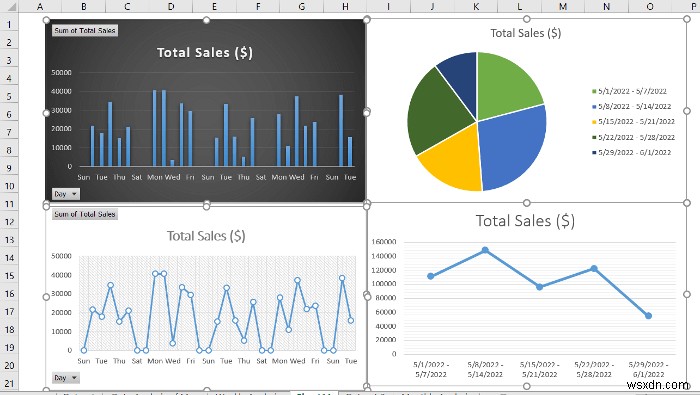The width and height of the screenshot is (700, 395).
Task: Click the weekly line point above 5/15/2022 - 5/21/2022
Action: pyautogui.click(x=540, y=287)
